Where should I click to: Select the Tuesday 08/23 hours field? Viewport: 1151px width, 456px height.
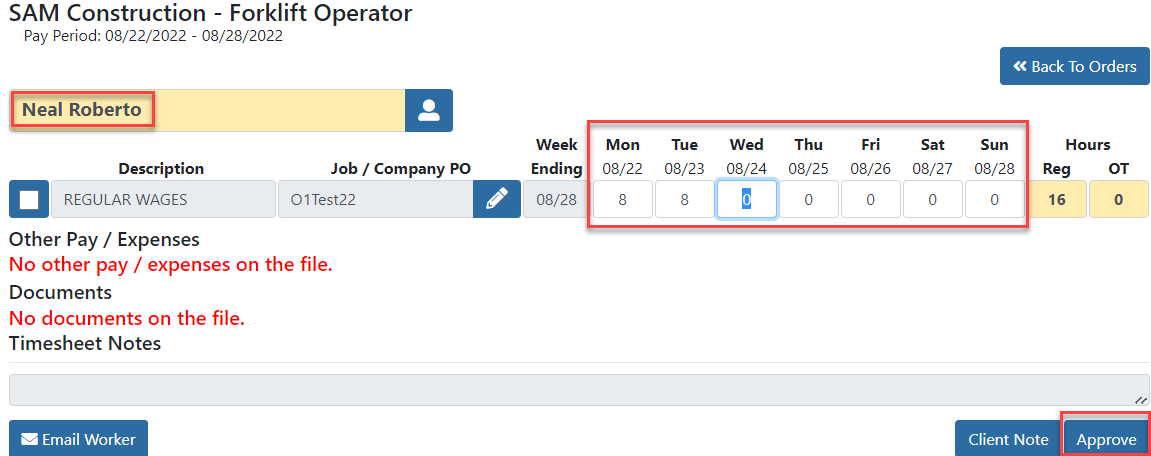point(684,199)
